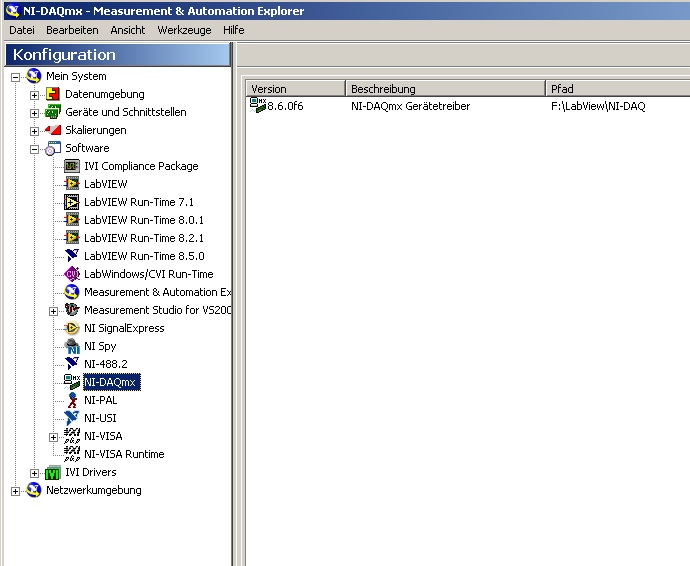This screenshot has height=566, width=690.
Task: Click the 8.6.0f6 version cell
Action: point(285,106)
